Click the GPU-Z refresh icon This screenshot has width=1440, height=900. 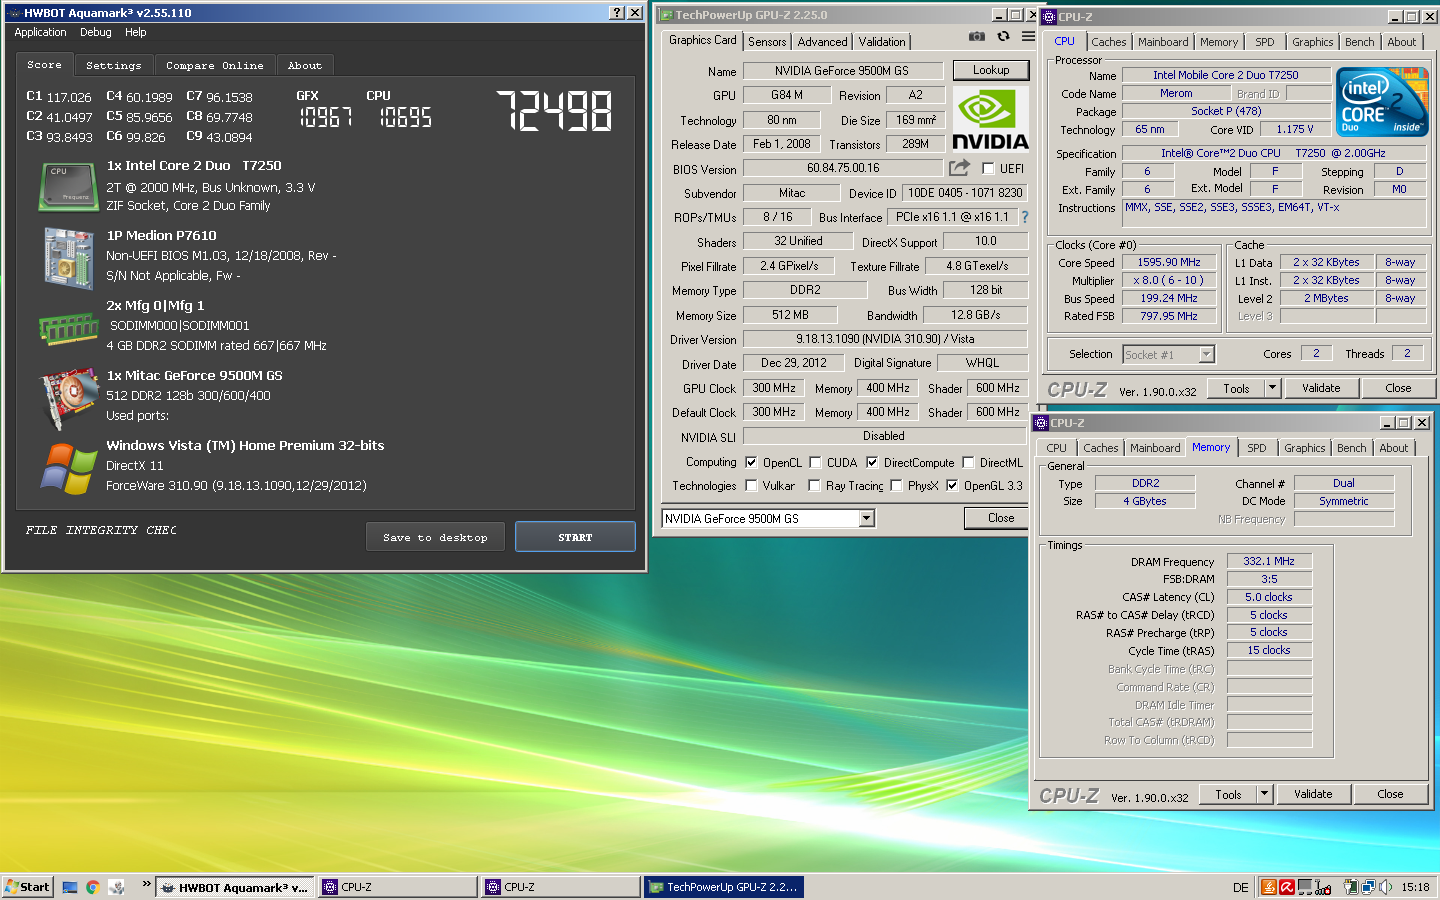(x=1003, y=36)
